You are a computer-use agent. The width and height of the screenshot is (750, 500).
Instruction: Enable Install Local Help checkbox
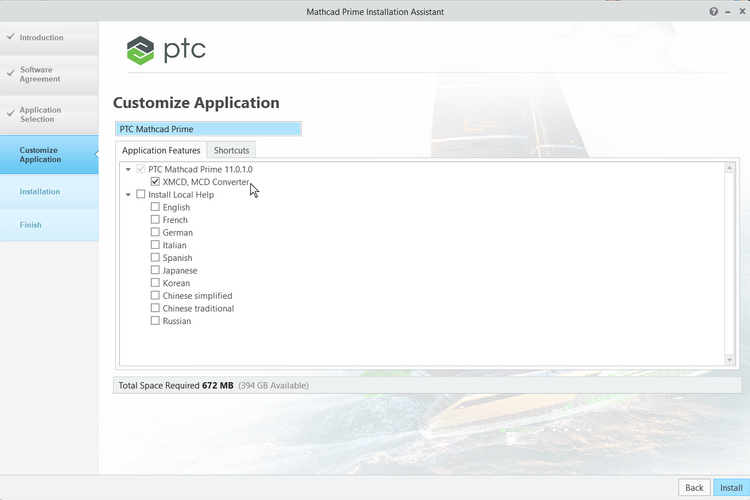[x=141, y=195]
